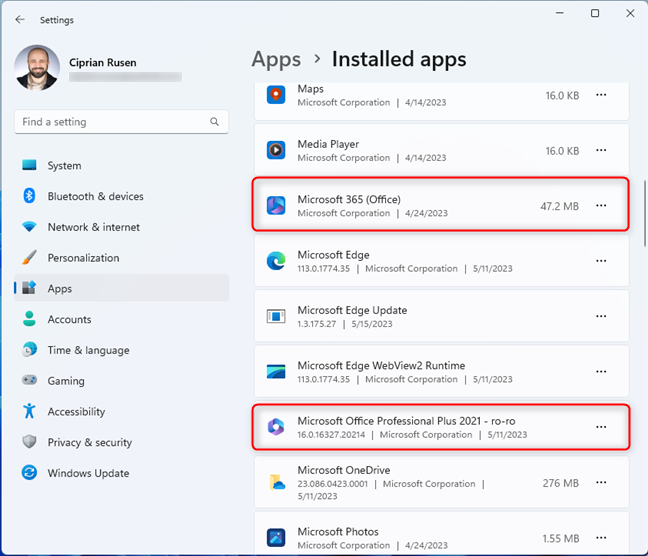The image size is (648, 556).
Task: Click the Microsoft Edge app icon
Action: coord(276,261)
